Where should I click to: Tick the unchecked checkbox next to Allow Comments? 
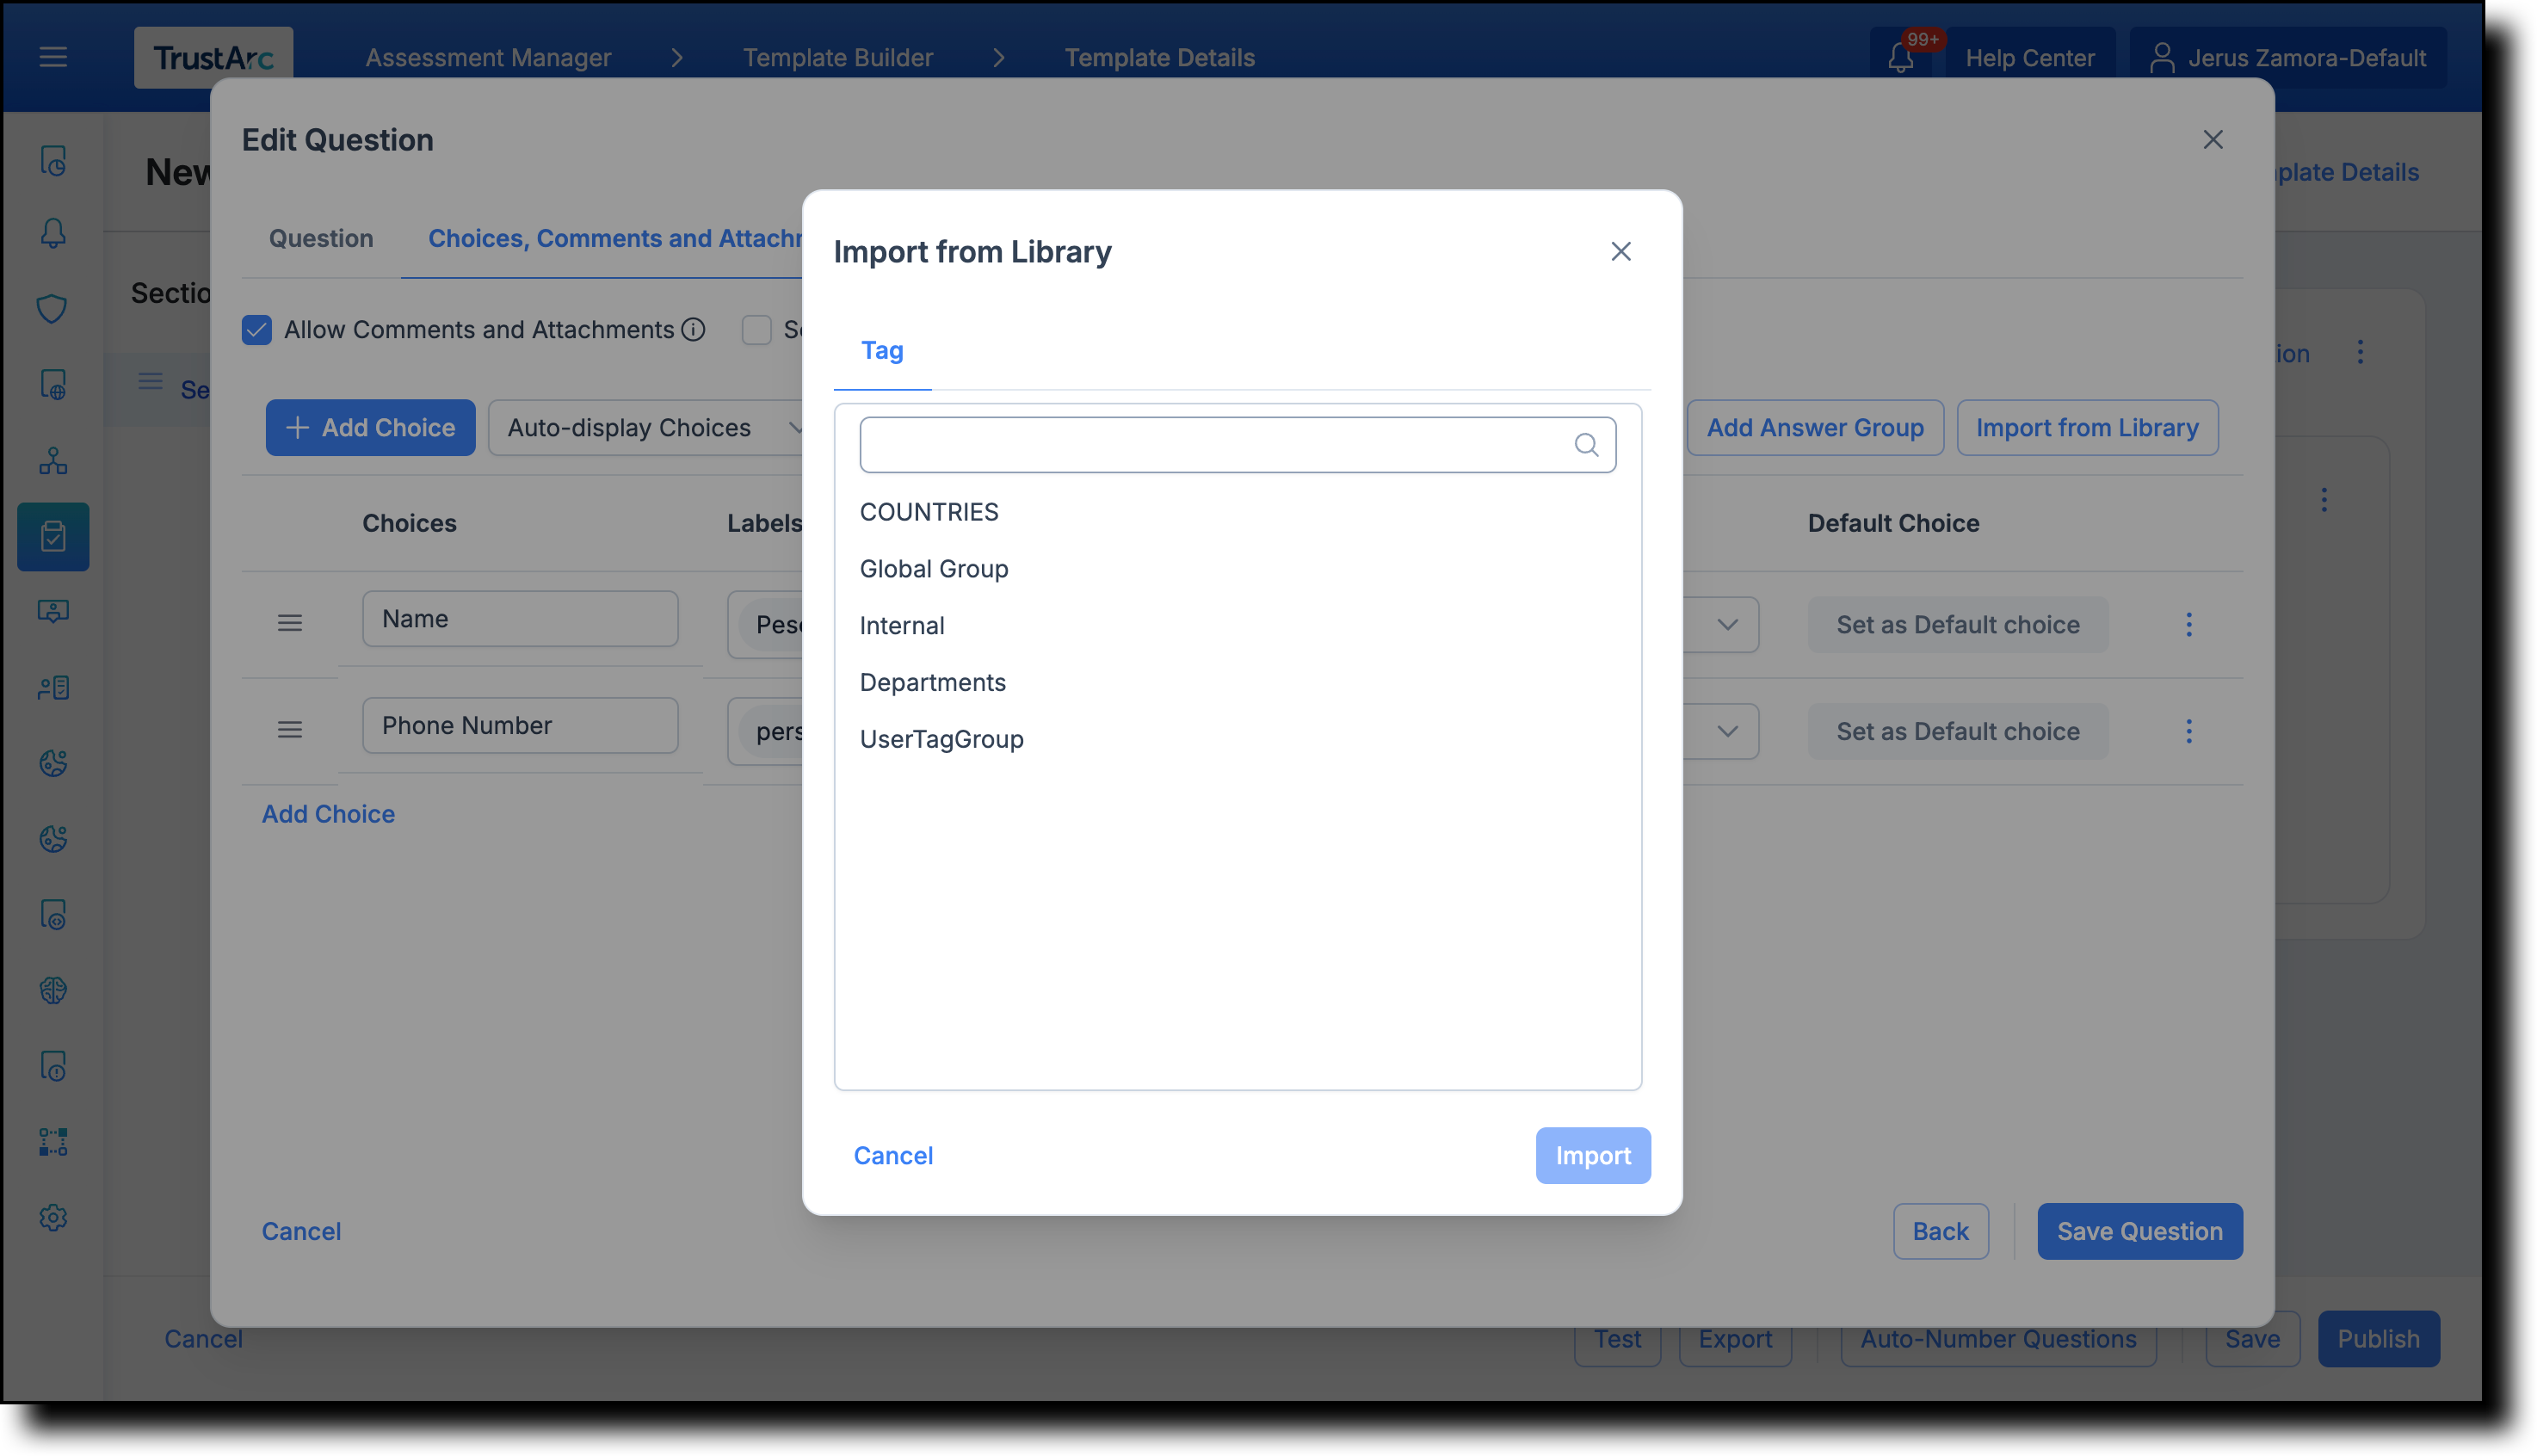(x=757, y=329)
